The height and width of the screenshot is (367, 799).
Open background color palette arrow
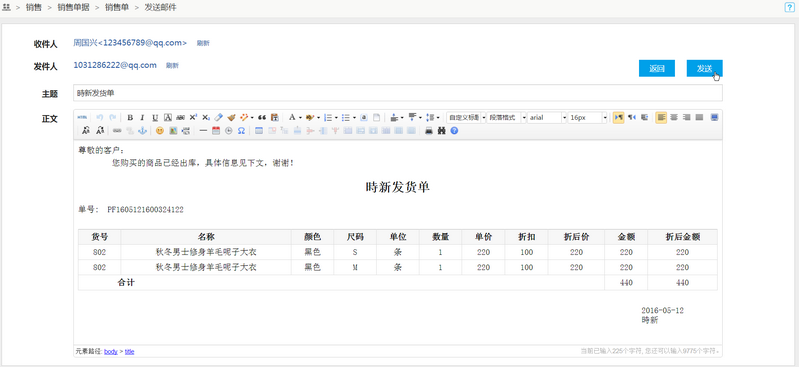click(318, 117)
